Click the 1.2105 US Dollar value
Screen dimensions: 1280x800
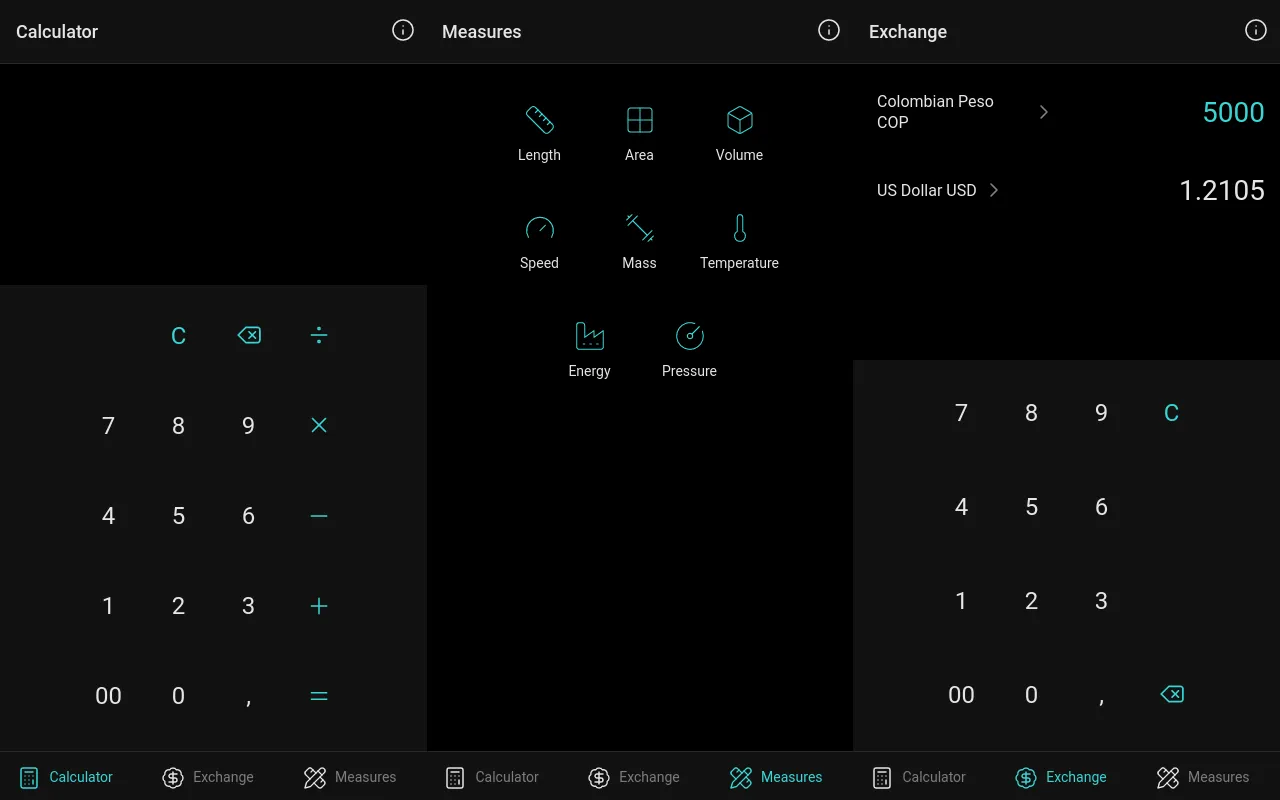[x=1221, y=190]
